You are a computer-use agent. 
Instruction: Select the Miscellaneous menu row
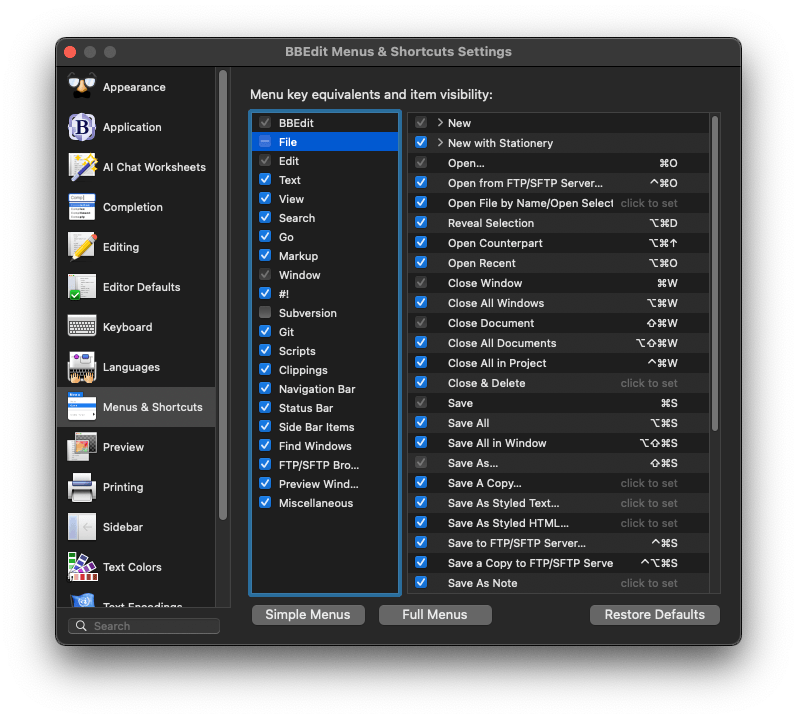point(325,503)
